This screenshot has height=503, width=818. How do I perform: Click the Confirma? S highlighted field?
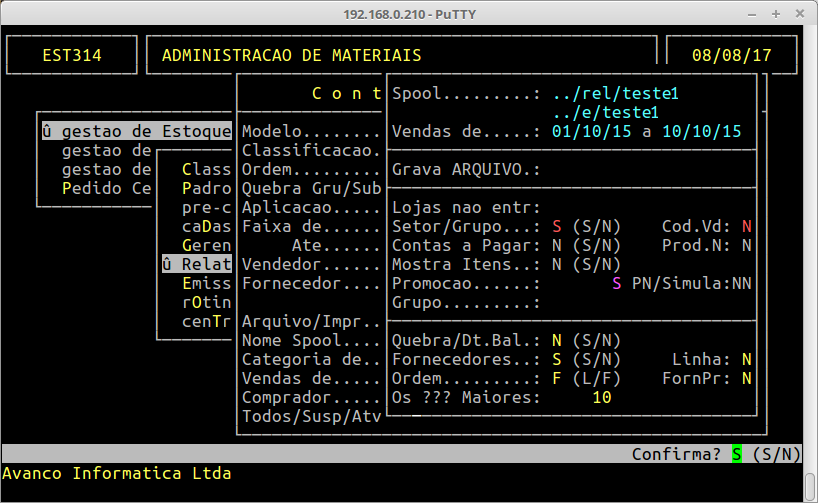[x=737, y=454]
